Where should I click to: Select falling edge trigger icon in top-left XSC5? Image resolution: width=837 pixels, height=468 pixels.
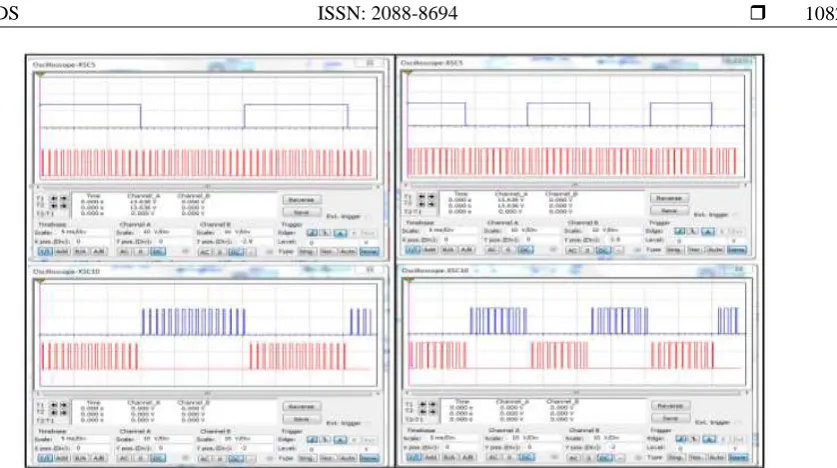325,233
